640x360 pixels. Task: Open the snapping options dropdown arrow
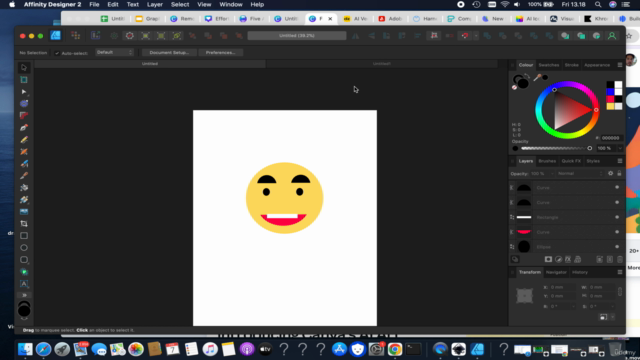(x=476, y=36)
